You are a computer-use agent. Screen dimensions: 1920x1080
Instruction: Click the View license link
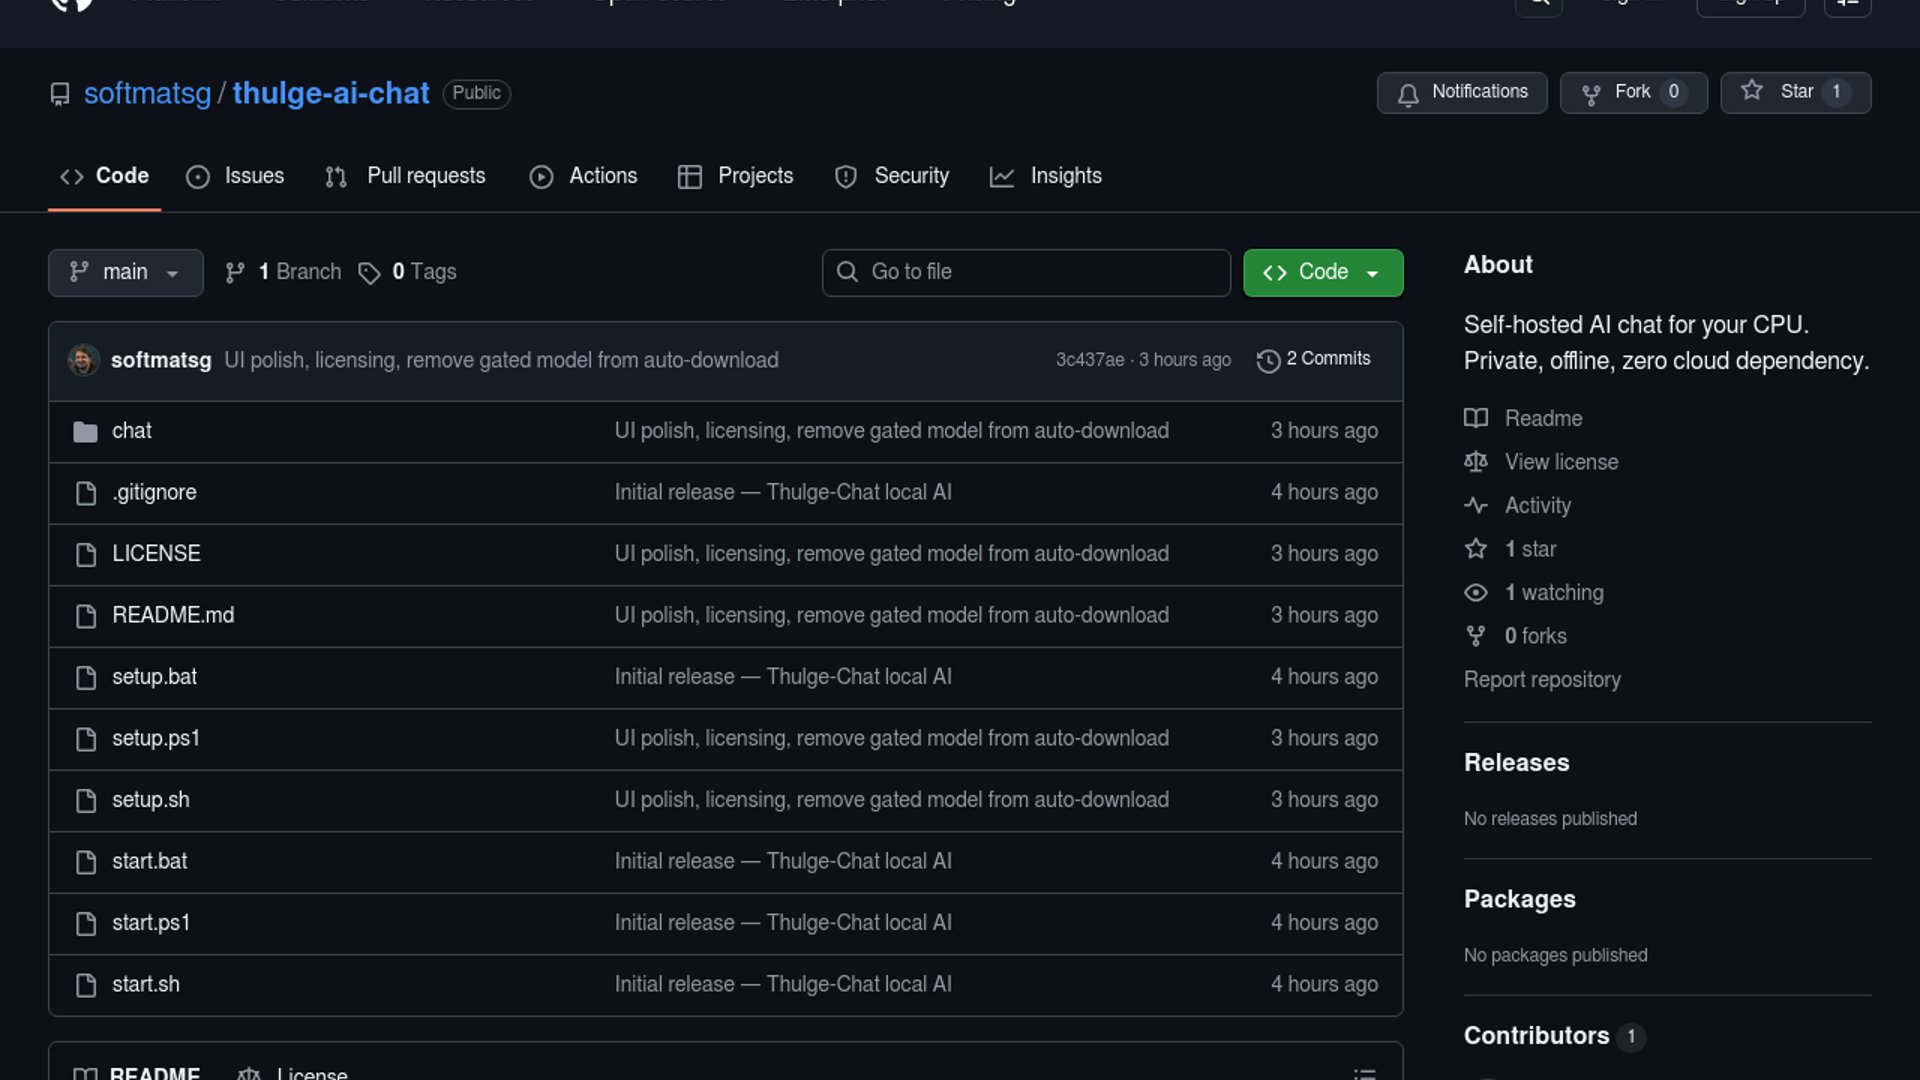click(x=1560, y=462)
